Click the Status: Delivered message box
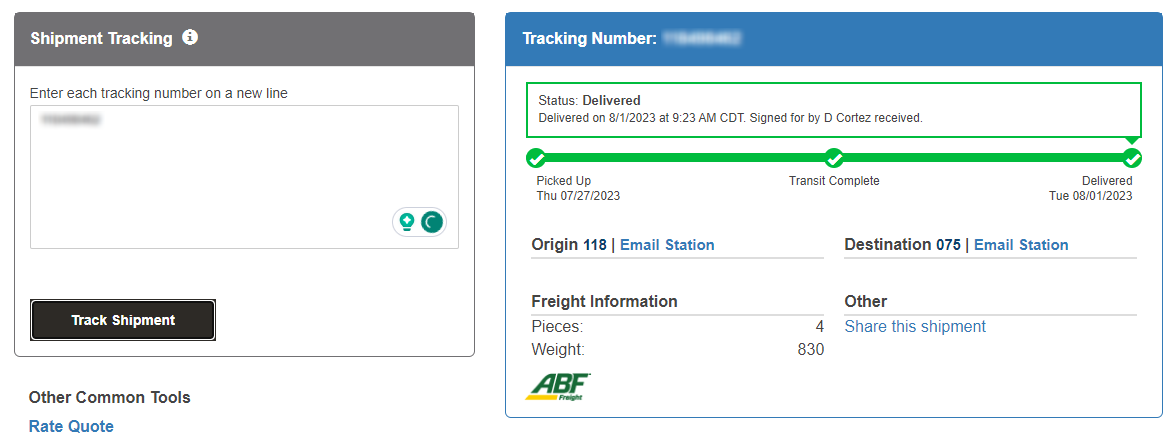Image resolution: width=1176 pixels, height=435 pixels. click(833, 109)
